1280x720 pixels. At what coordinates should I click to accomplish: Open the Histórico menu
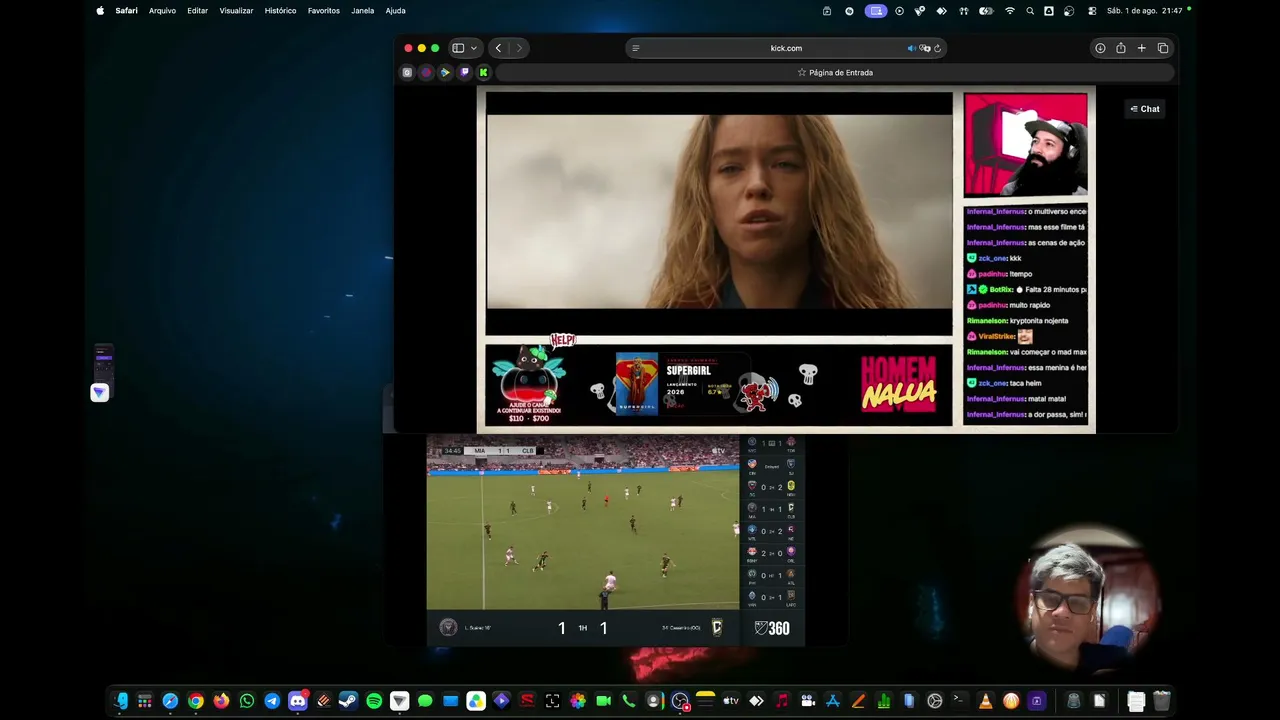280,11
